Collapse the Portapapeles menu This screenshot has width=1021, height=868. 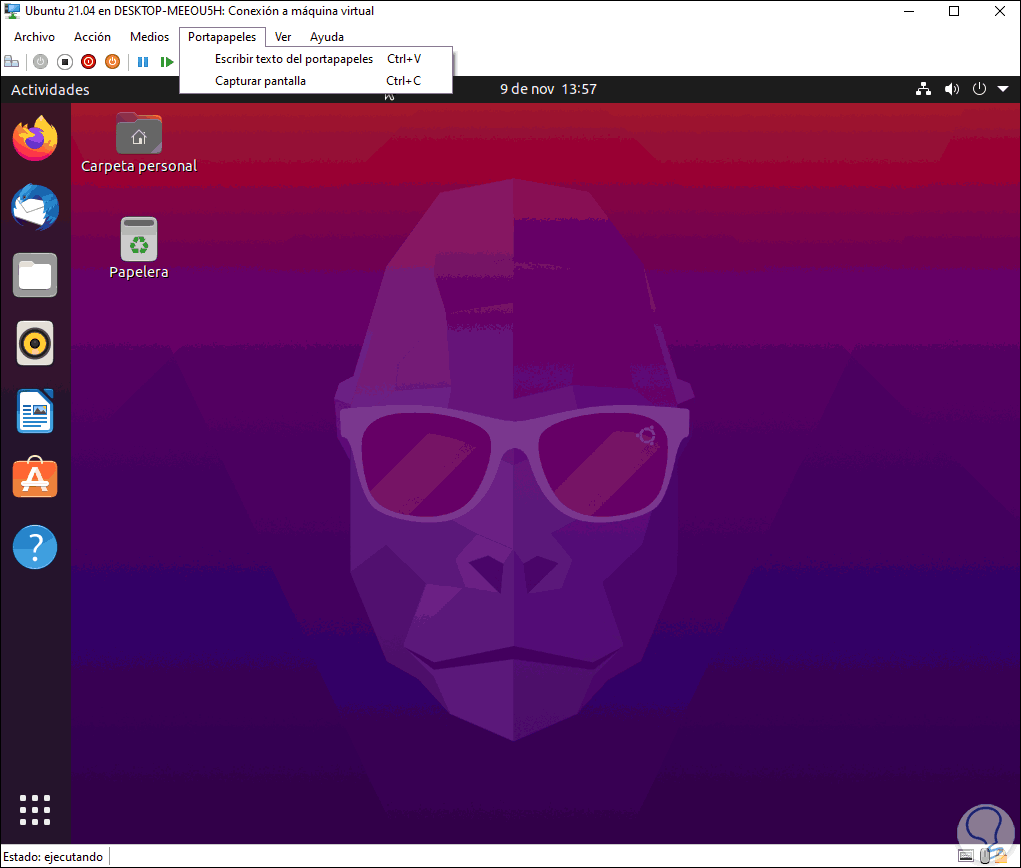pos(222,37)
